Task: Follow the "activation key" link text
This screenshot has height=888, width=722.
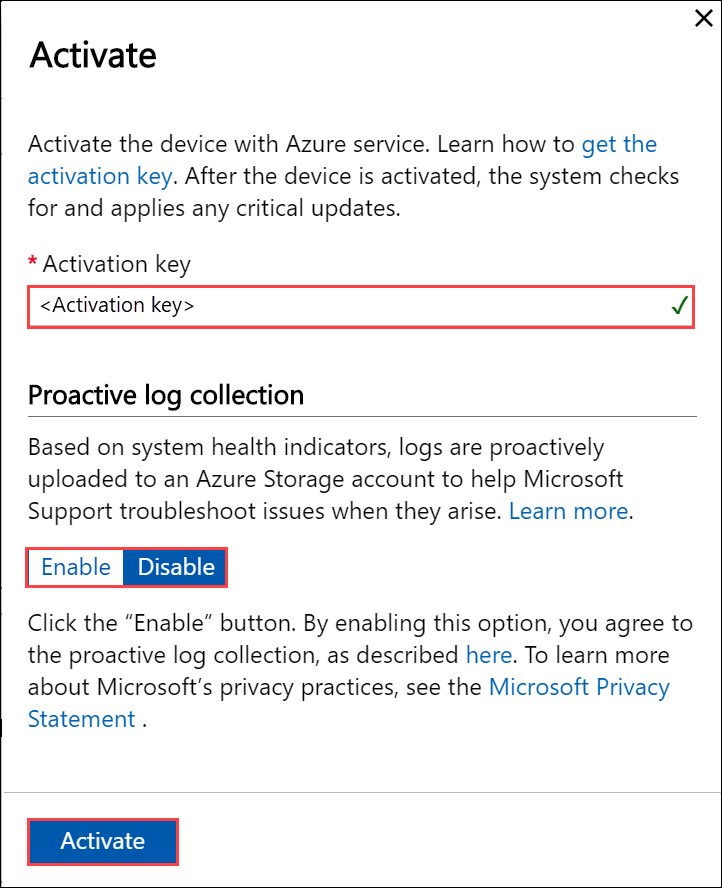Action: (x=100, y=176)
